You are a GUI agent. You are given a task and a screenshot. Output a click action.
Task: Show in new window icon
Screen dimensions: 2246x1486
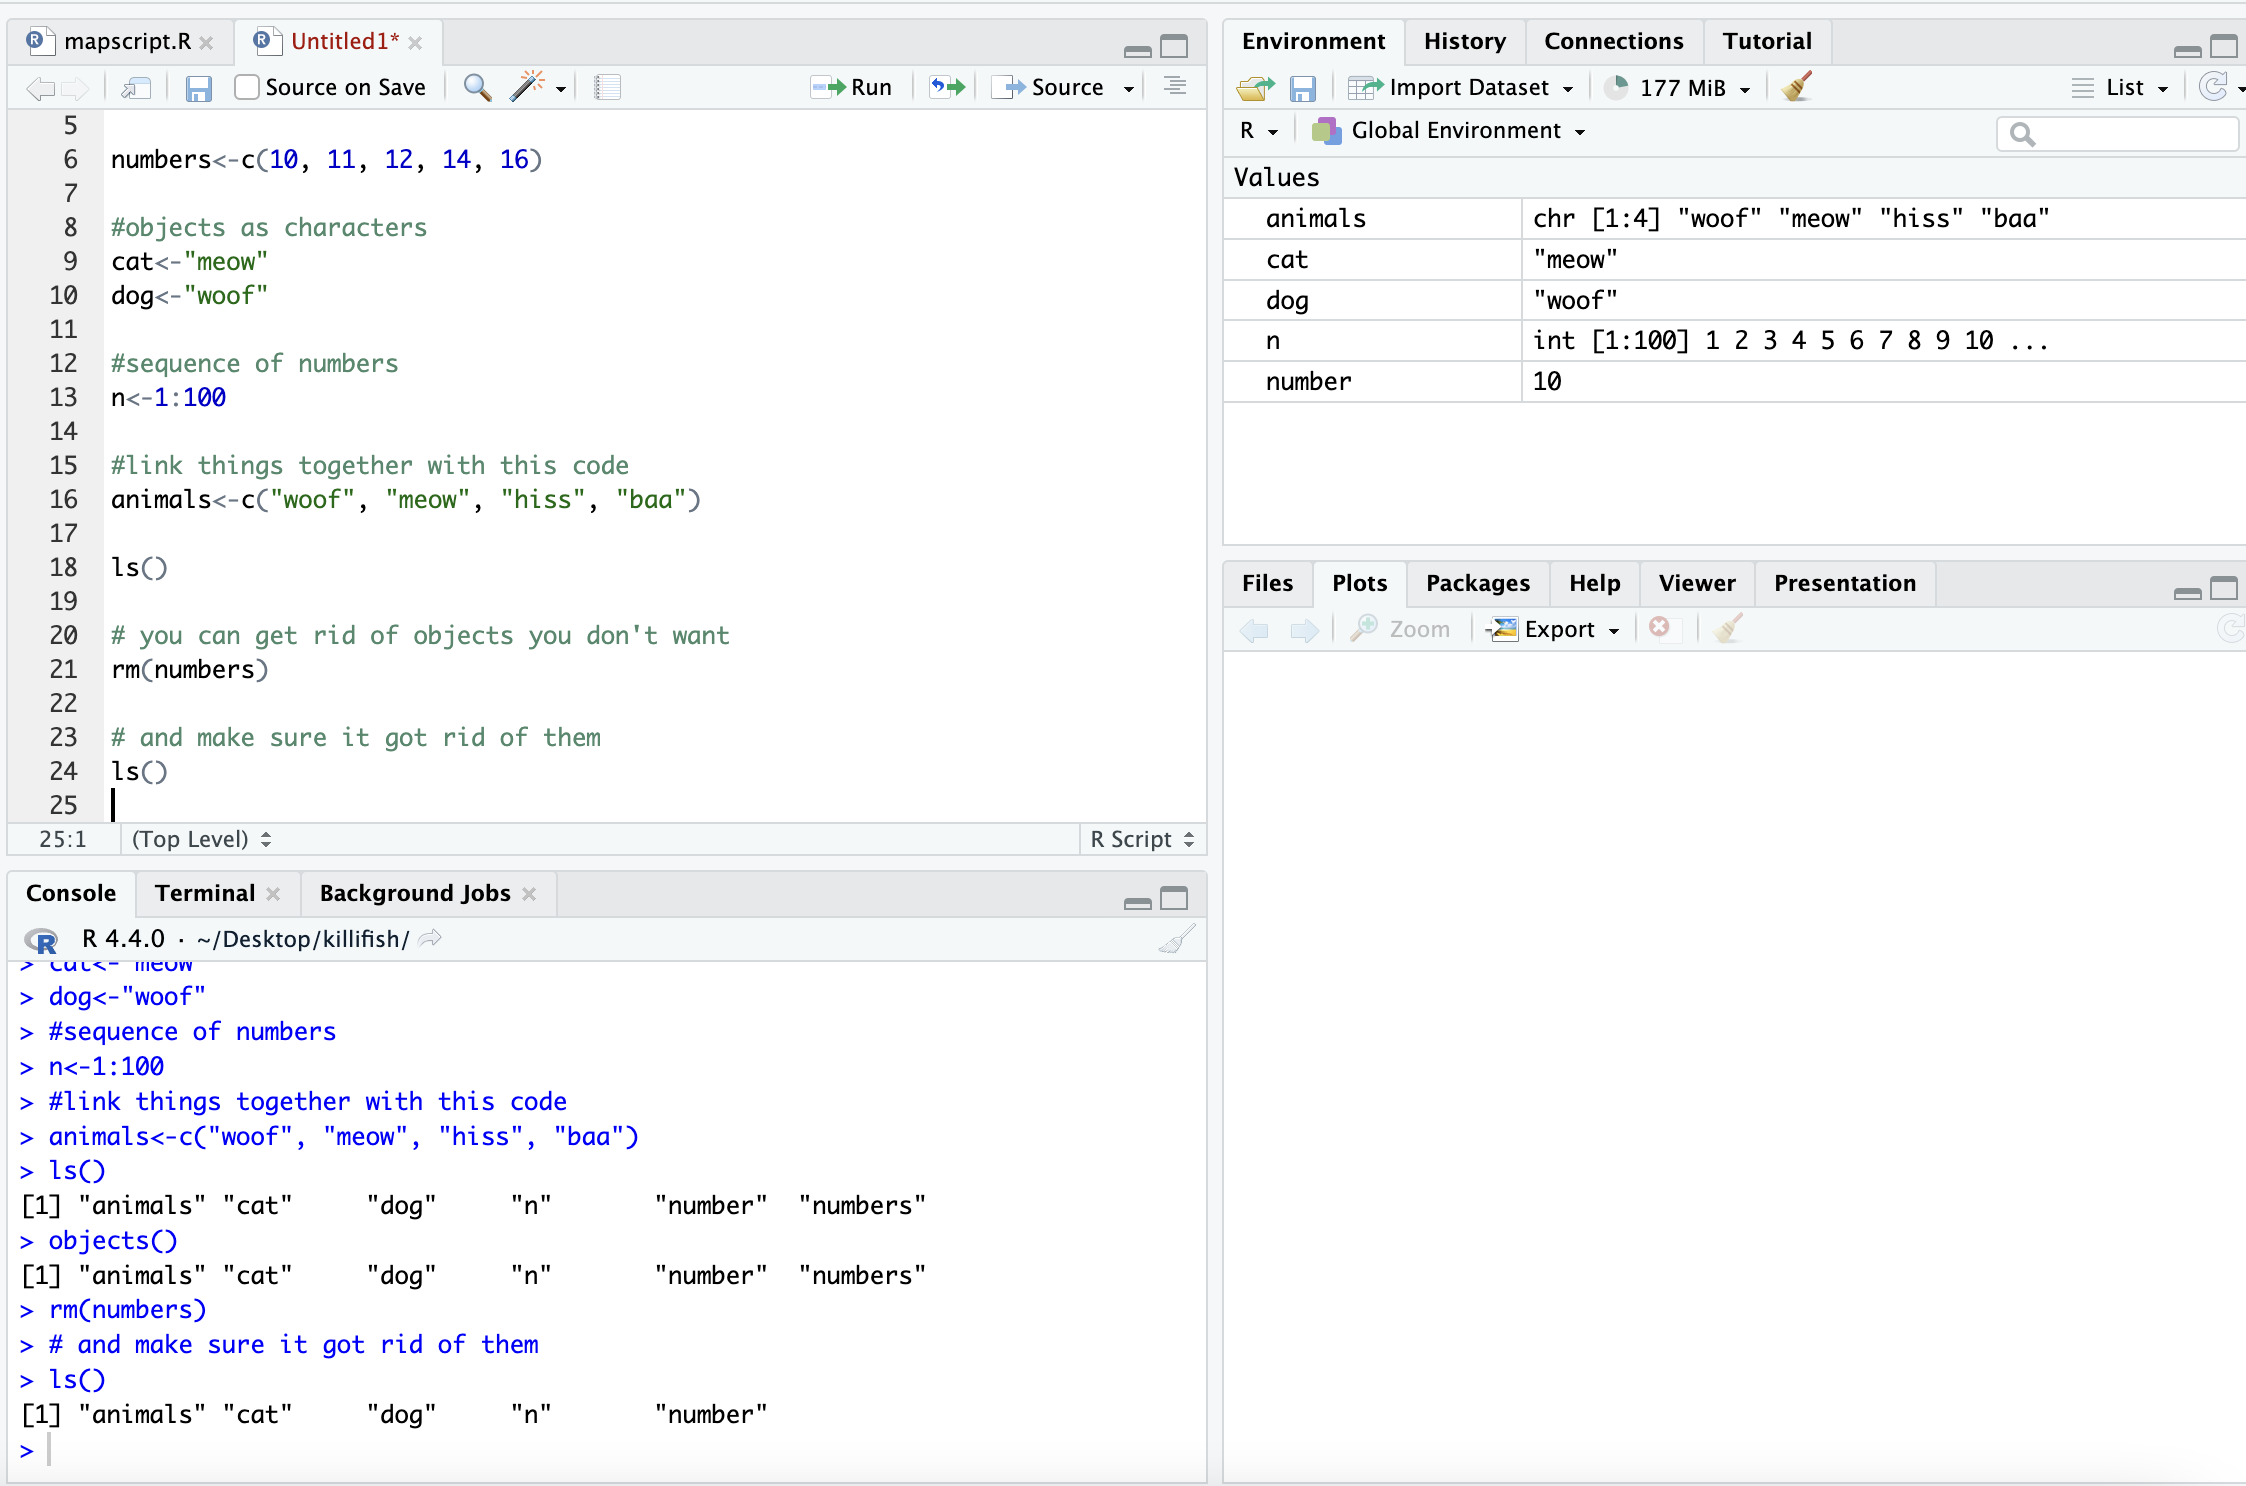pyautogui.click(x=136, y=88)
